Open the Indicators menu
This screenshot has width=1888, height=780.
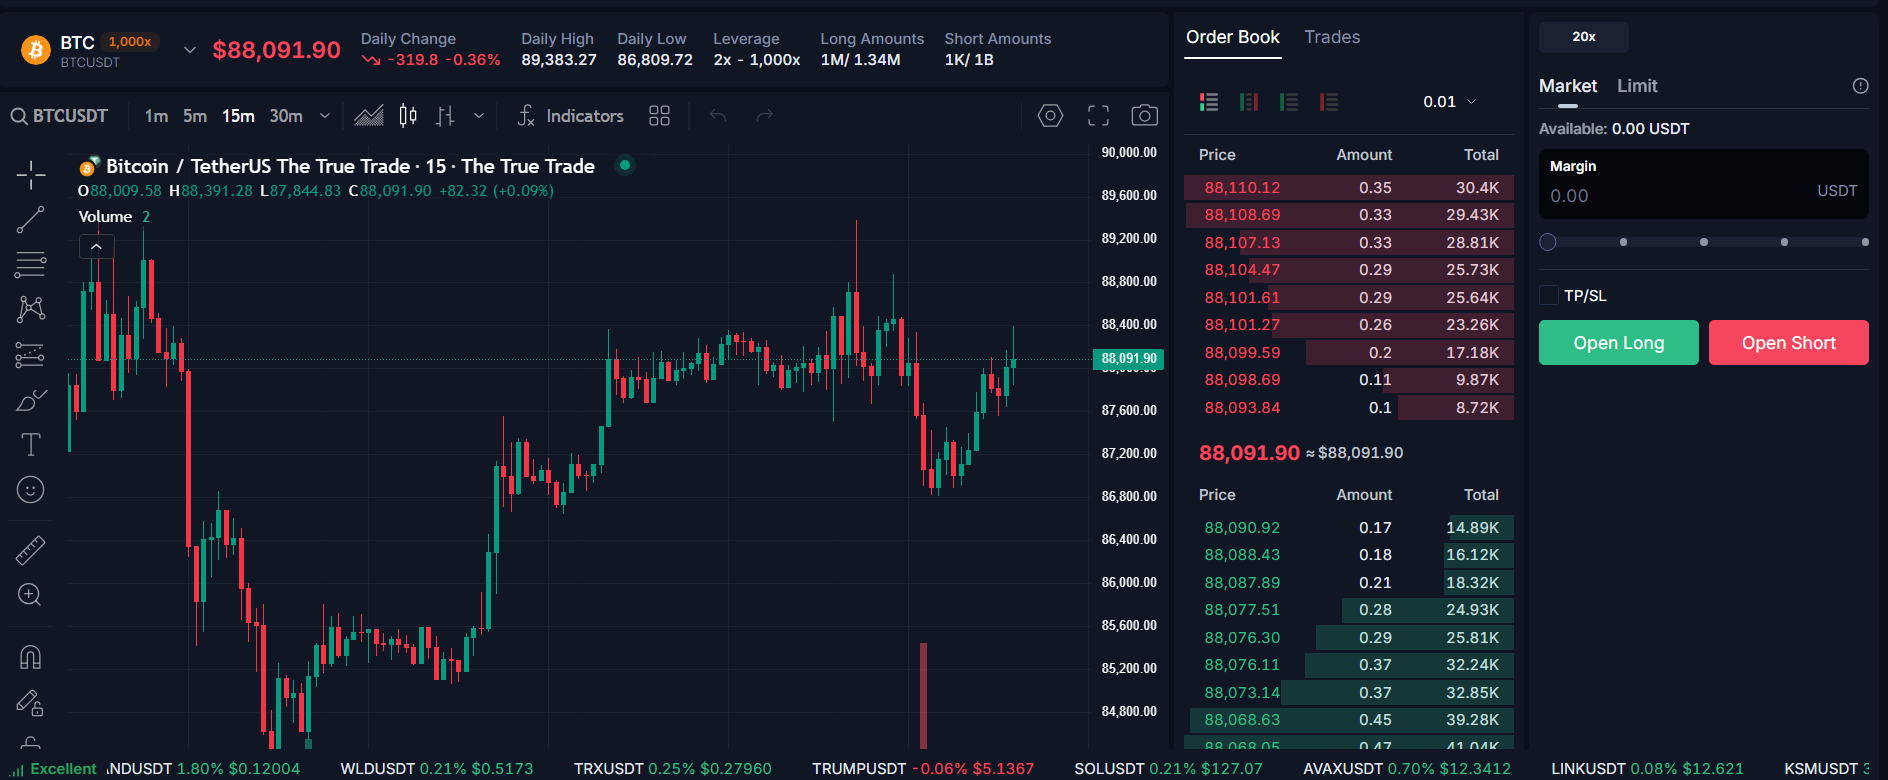571,116
